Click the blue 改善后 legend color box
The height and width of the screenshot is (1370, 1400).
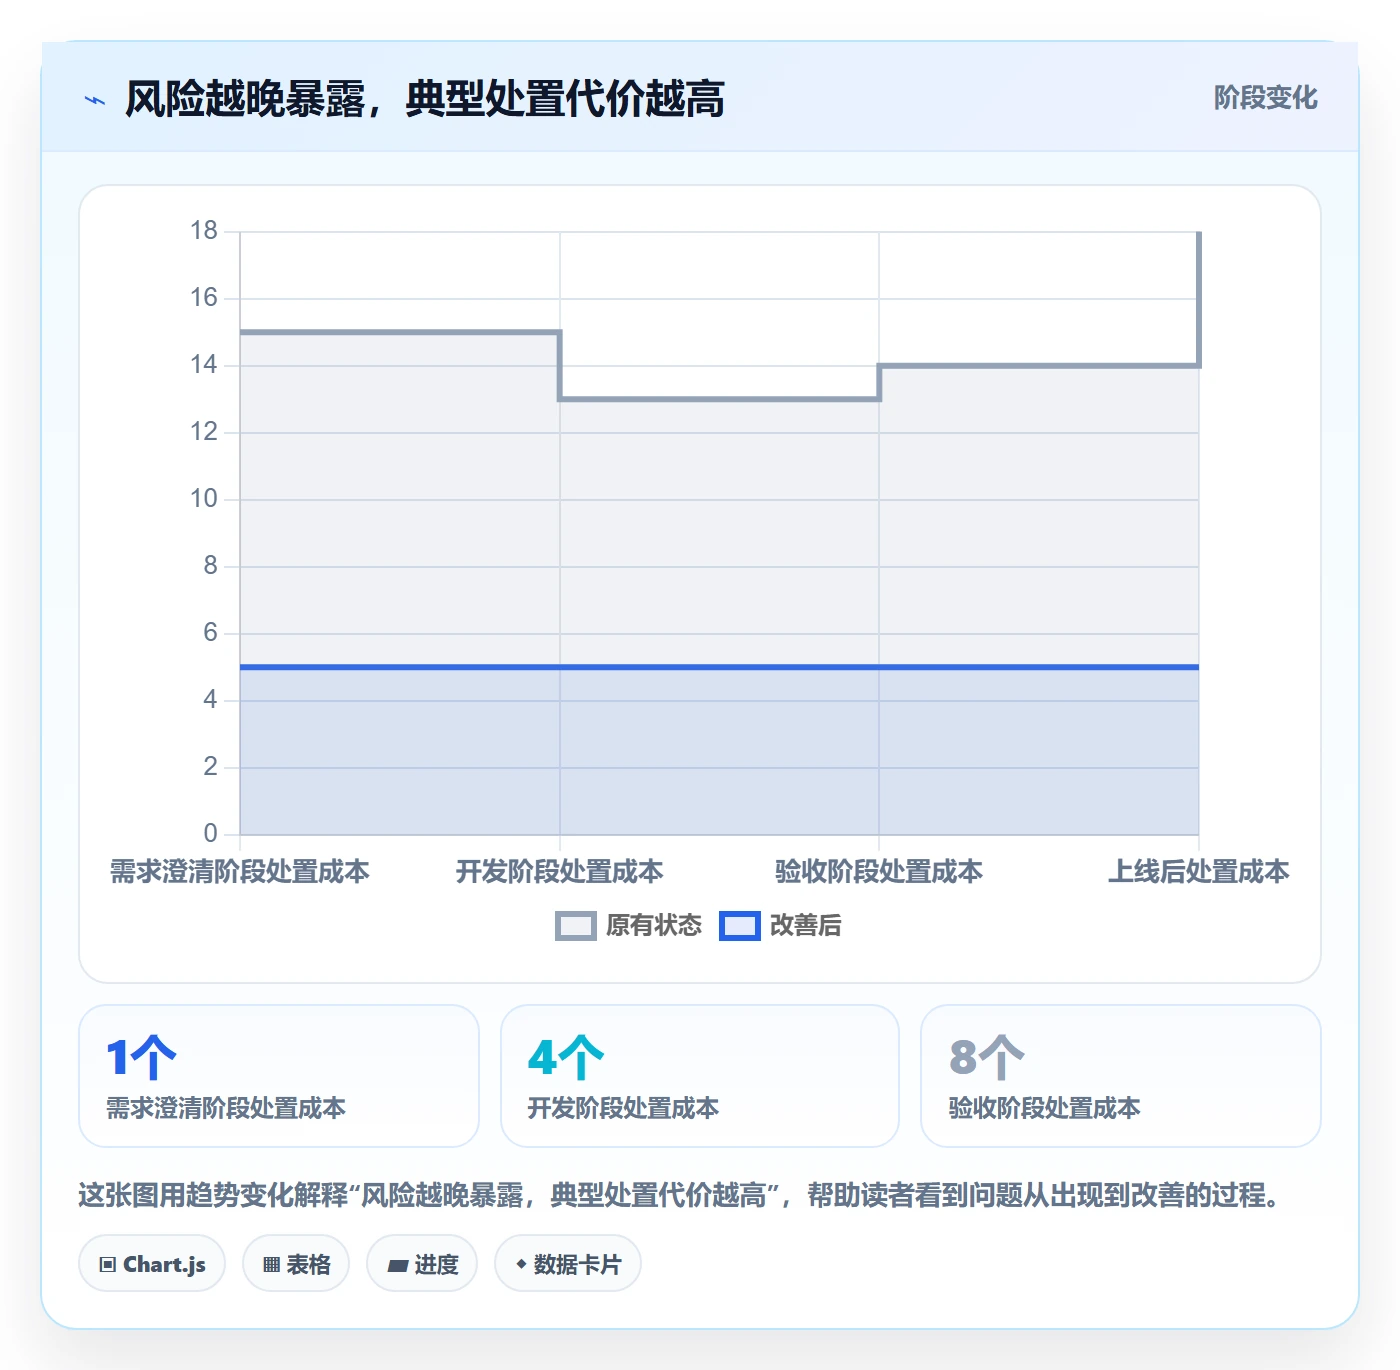740,926
